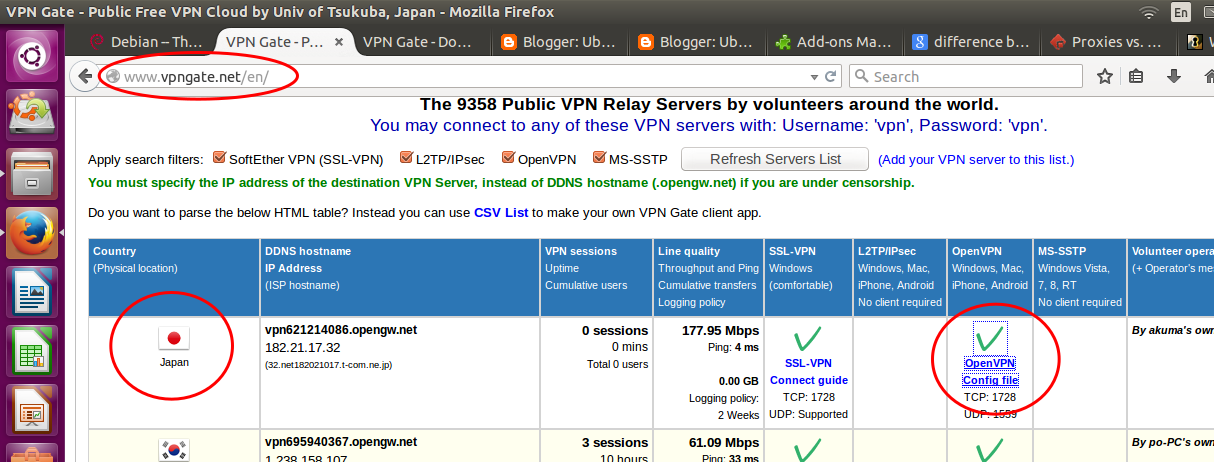Click hostname vpn695940367.opengw.net
The image size is (1214, 462).
341,442
